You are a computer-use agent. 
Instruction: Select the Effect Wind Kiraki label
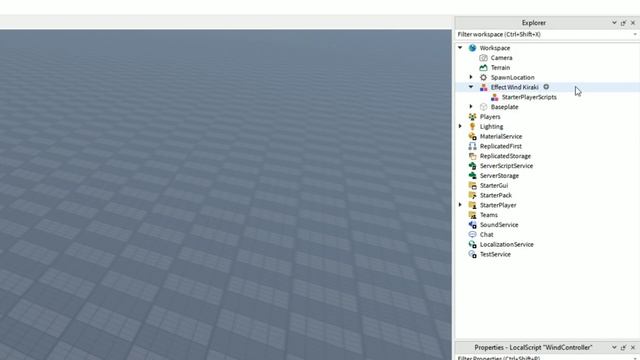pyautogui.click(x=514, y=87)
